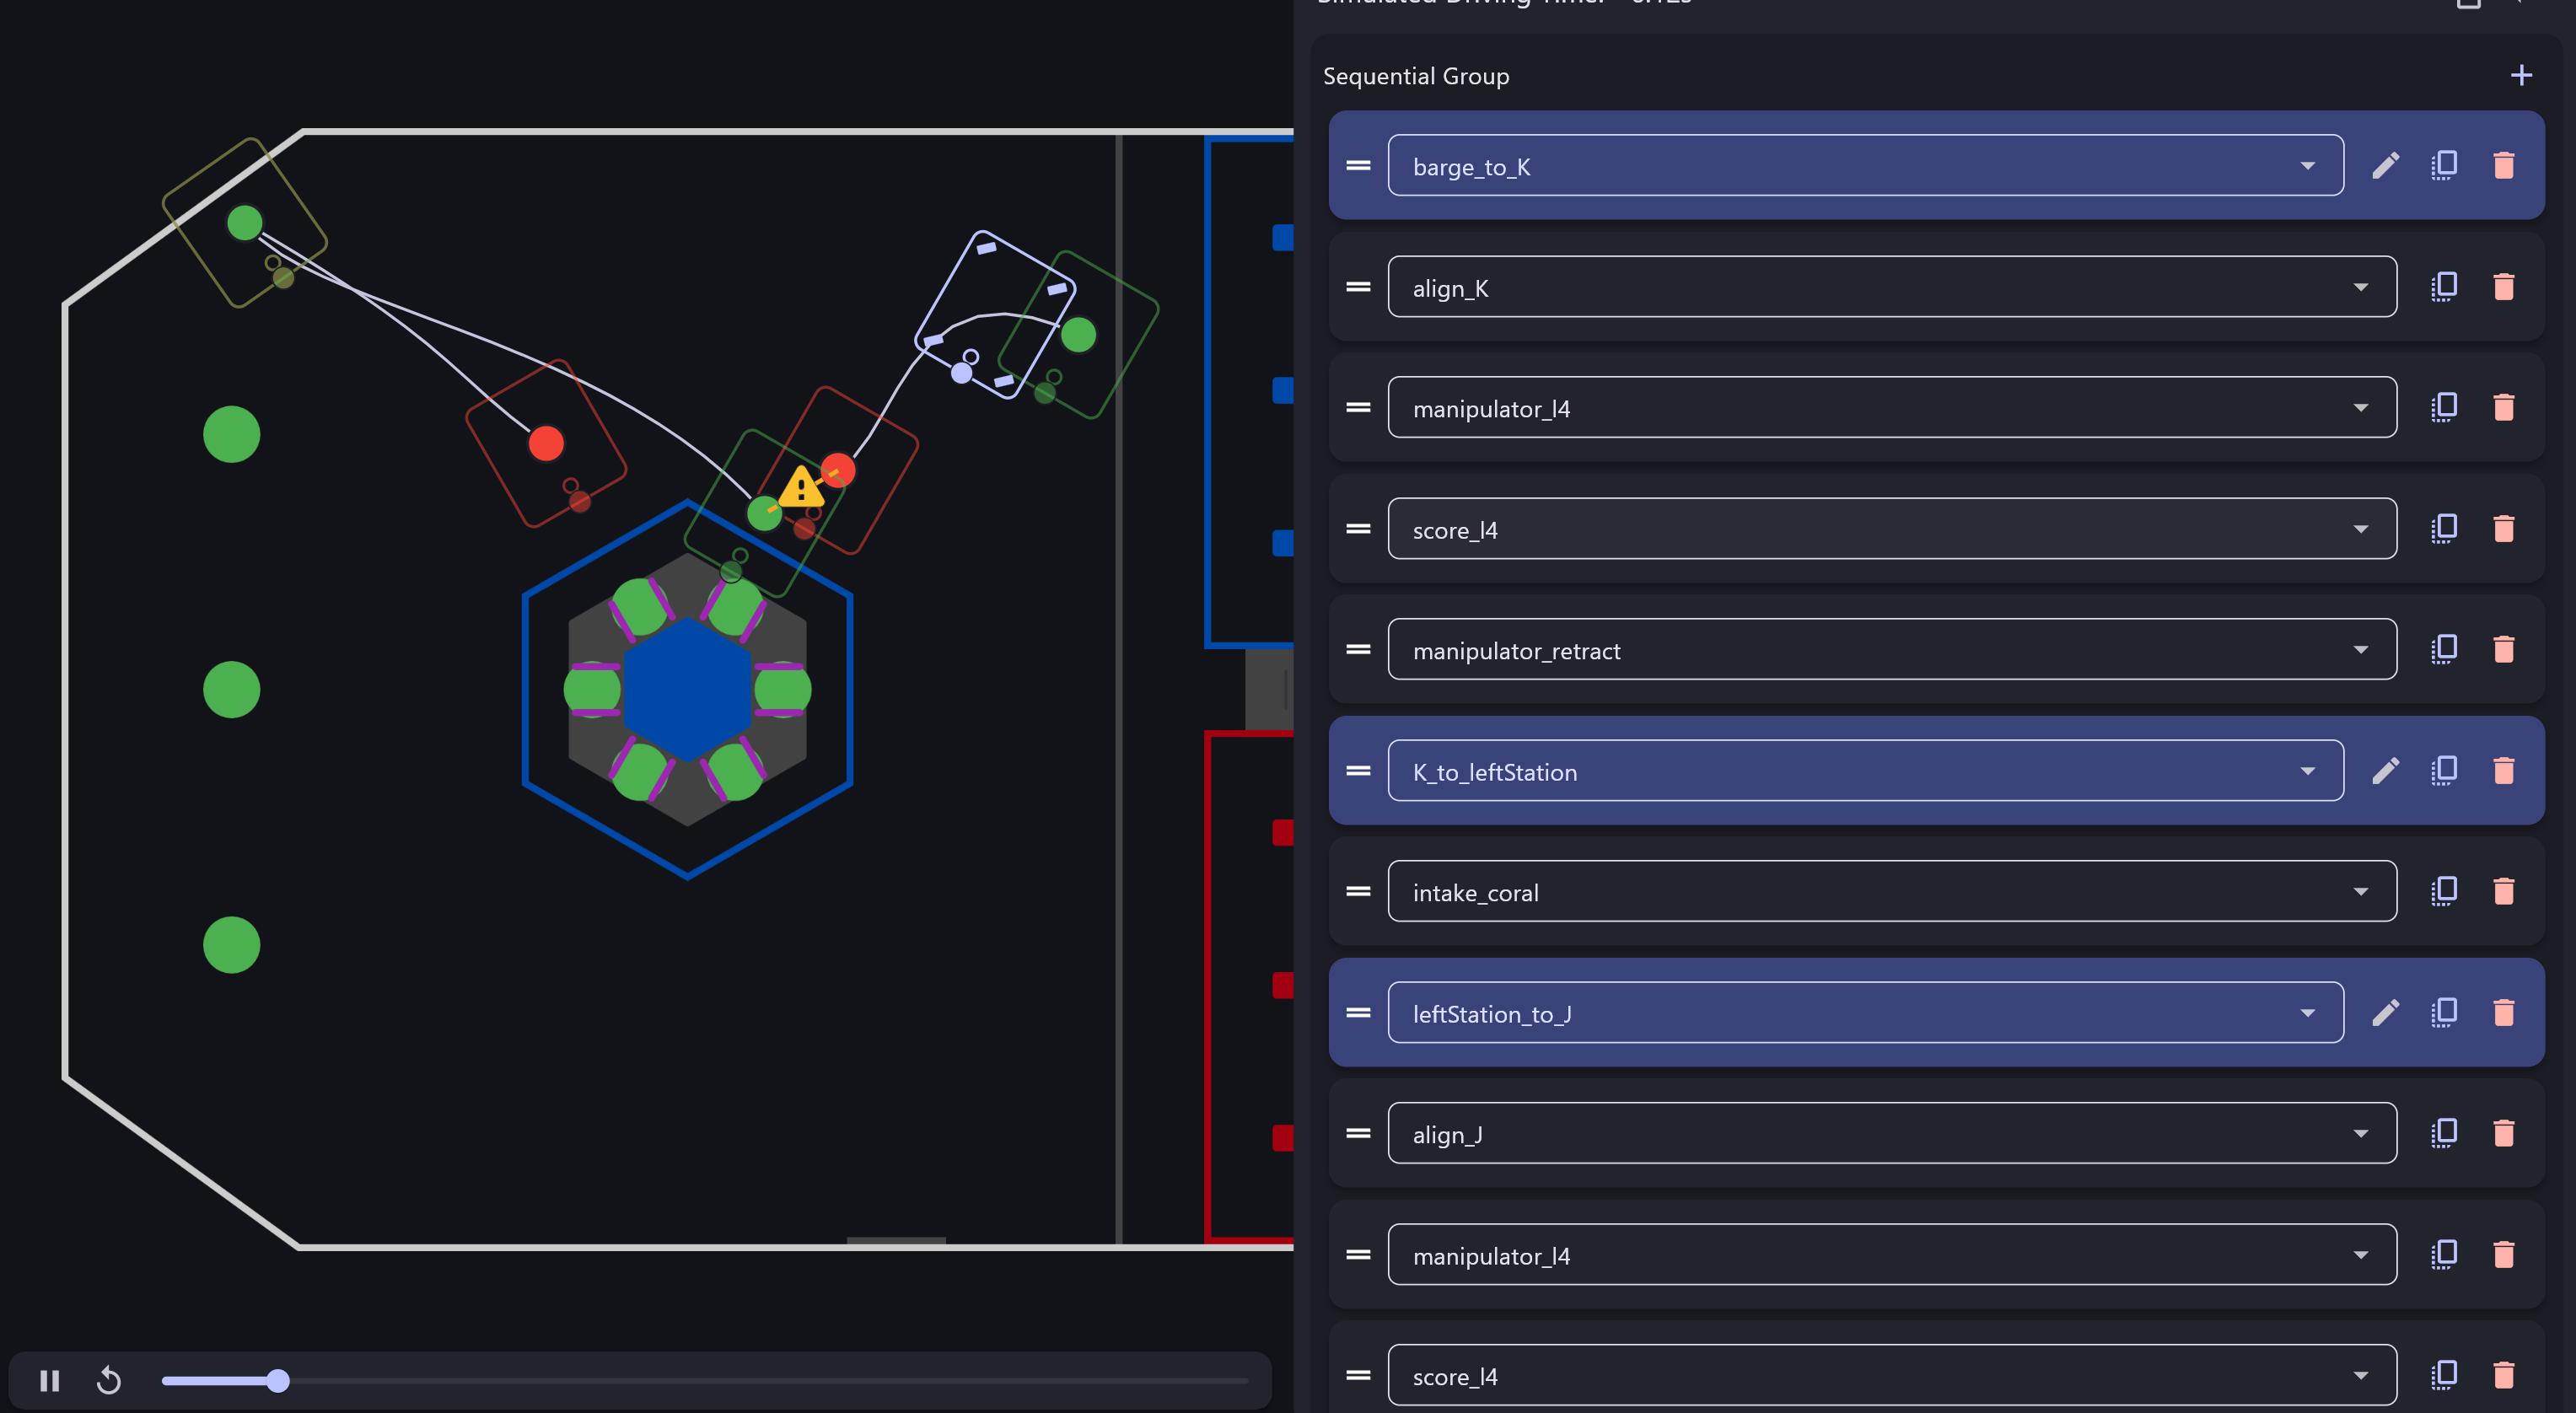Open the leftStation_to_J path dropdown
The image size is (2576, 1413).
(x=1865, y=1012)
